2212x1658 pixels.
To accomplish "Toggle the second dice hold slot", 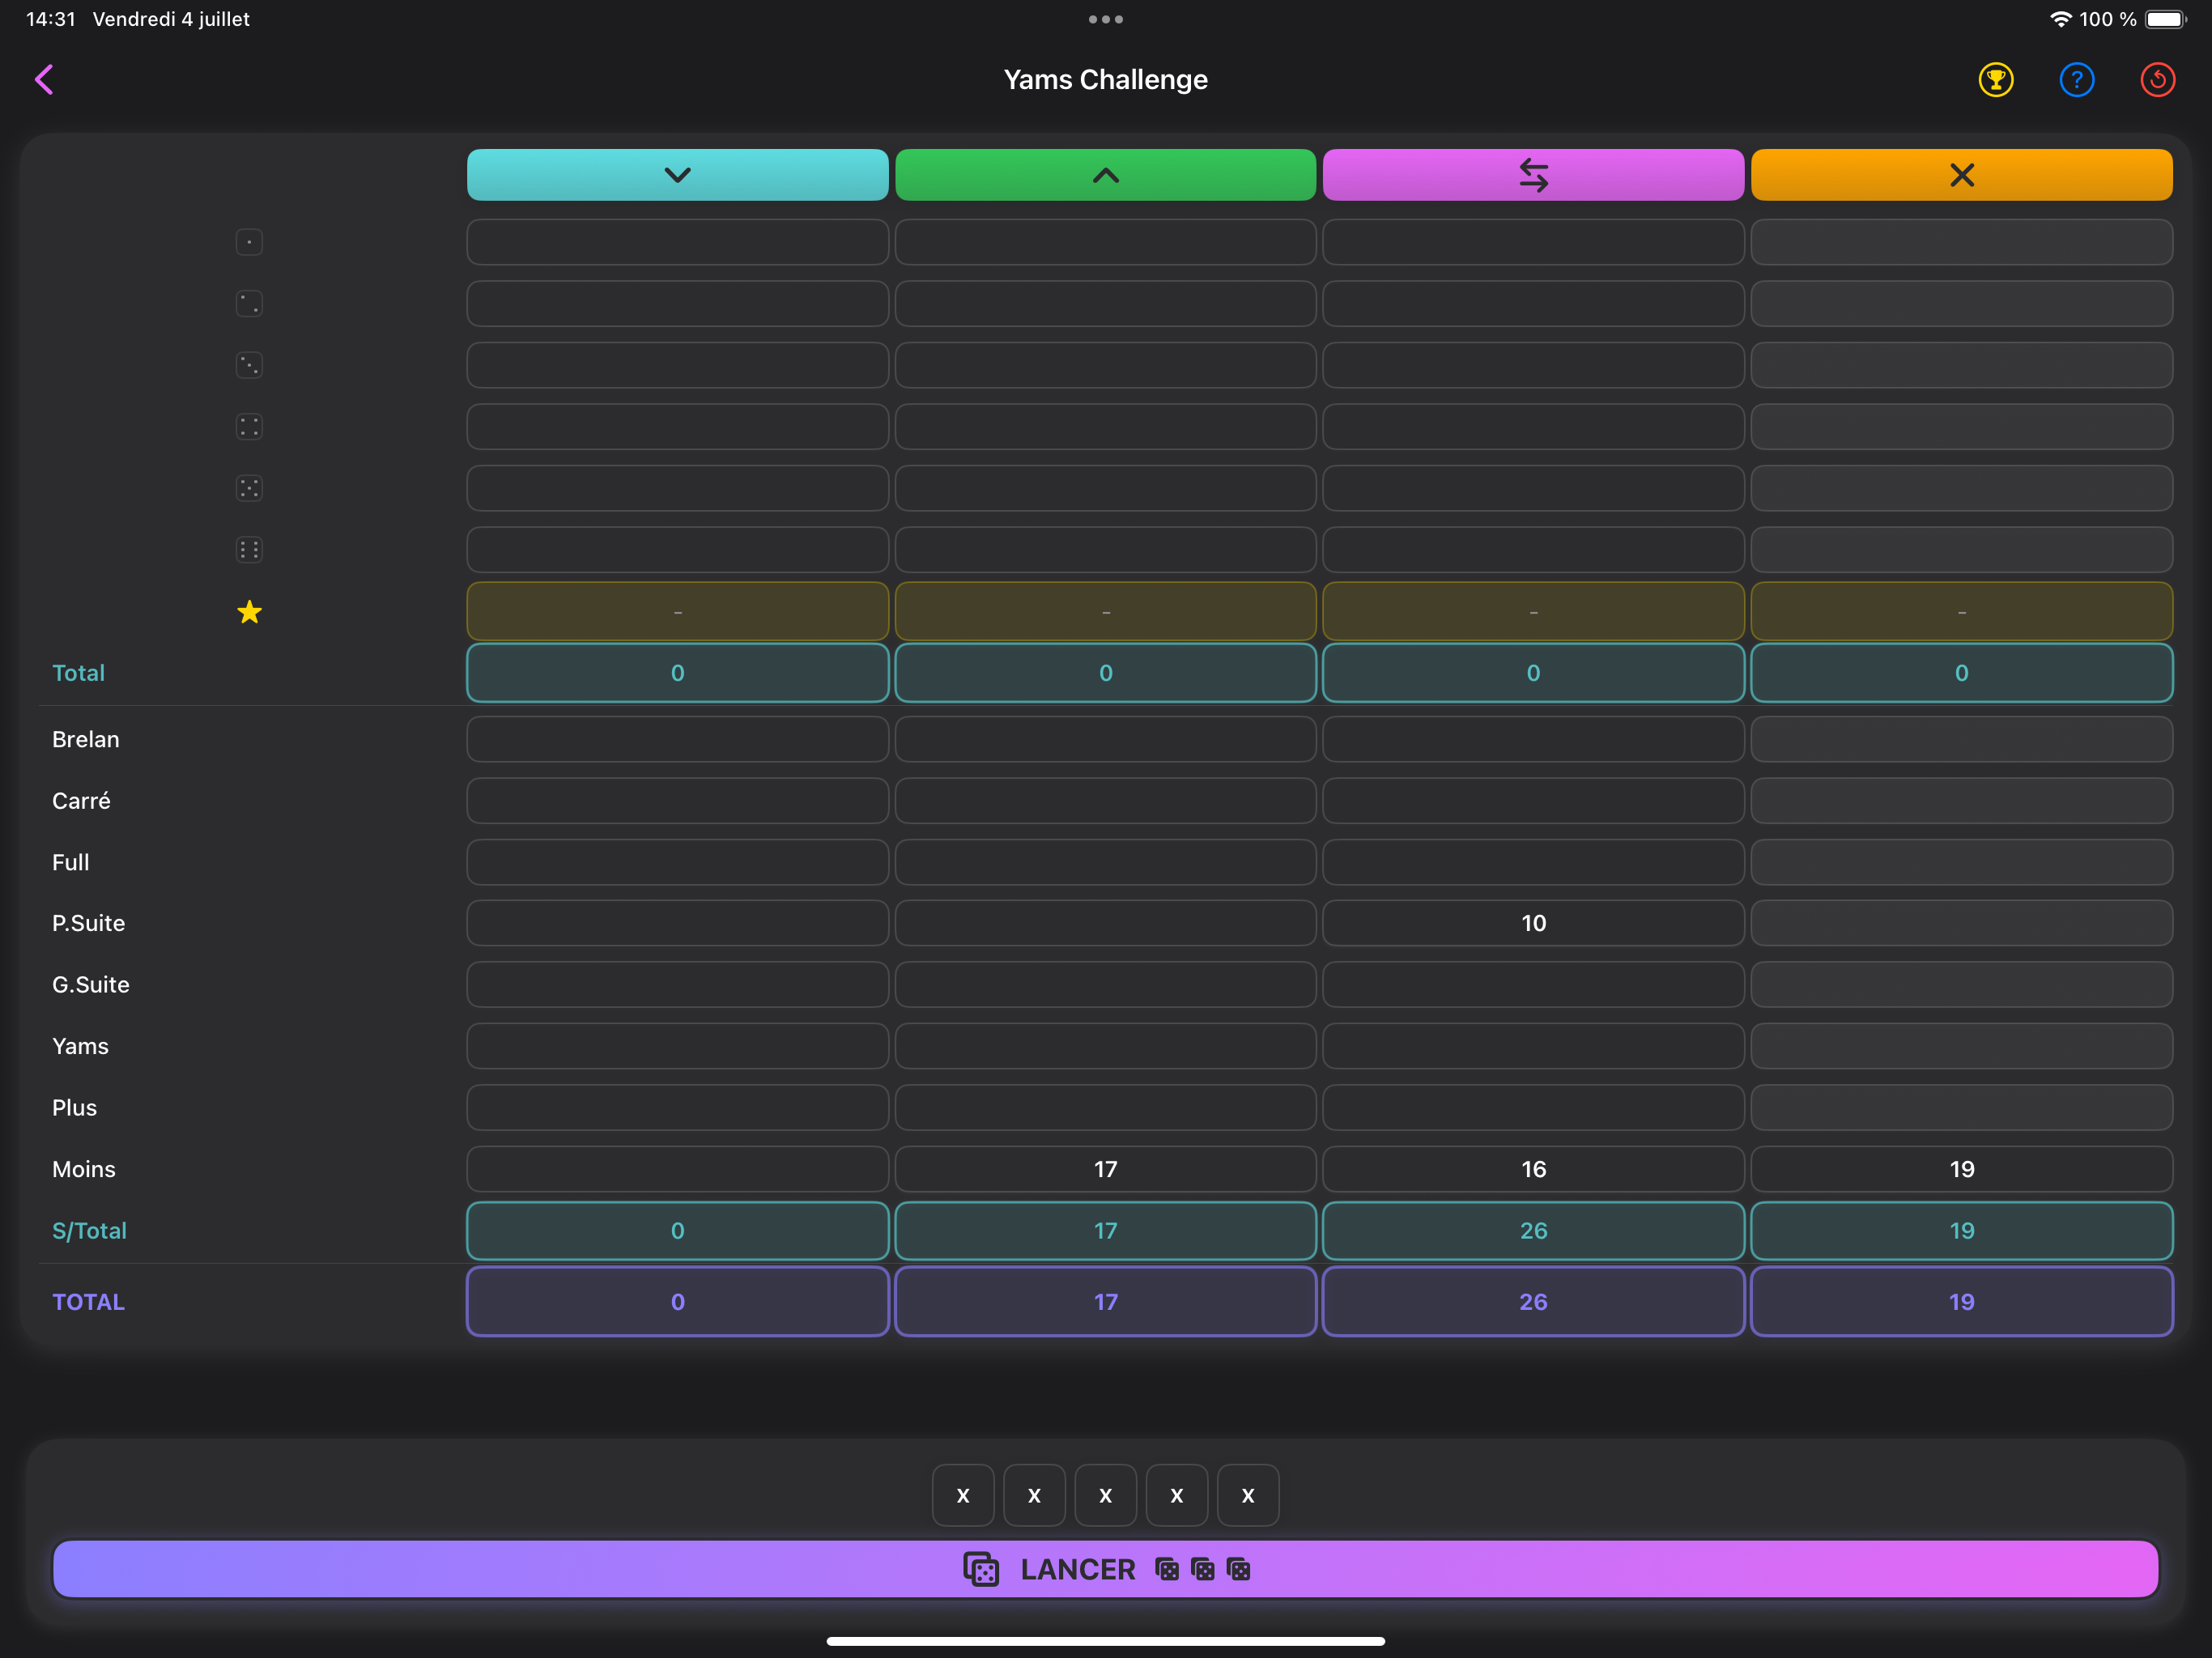I will [1034, 1495].
